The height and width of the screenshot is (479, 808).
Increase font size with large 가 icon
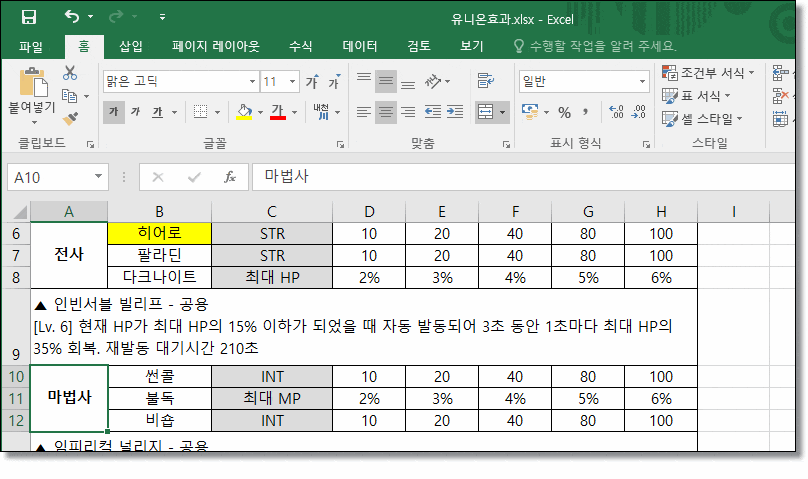[312, 81]
